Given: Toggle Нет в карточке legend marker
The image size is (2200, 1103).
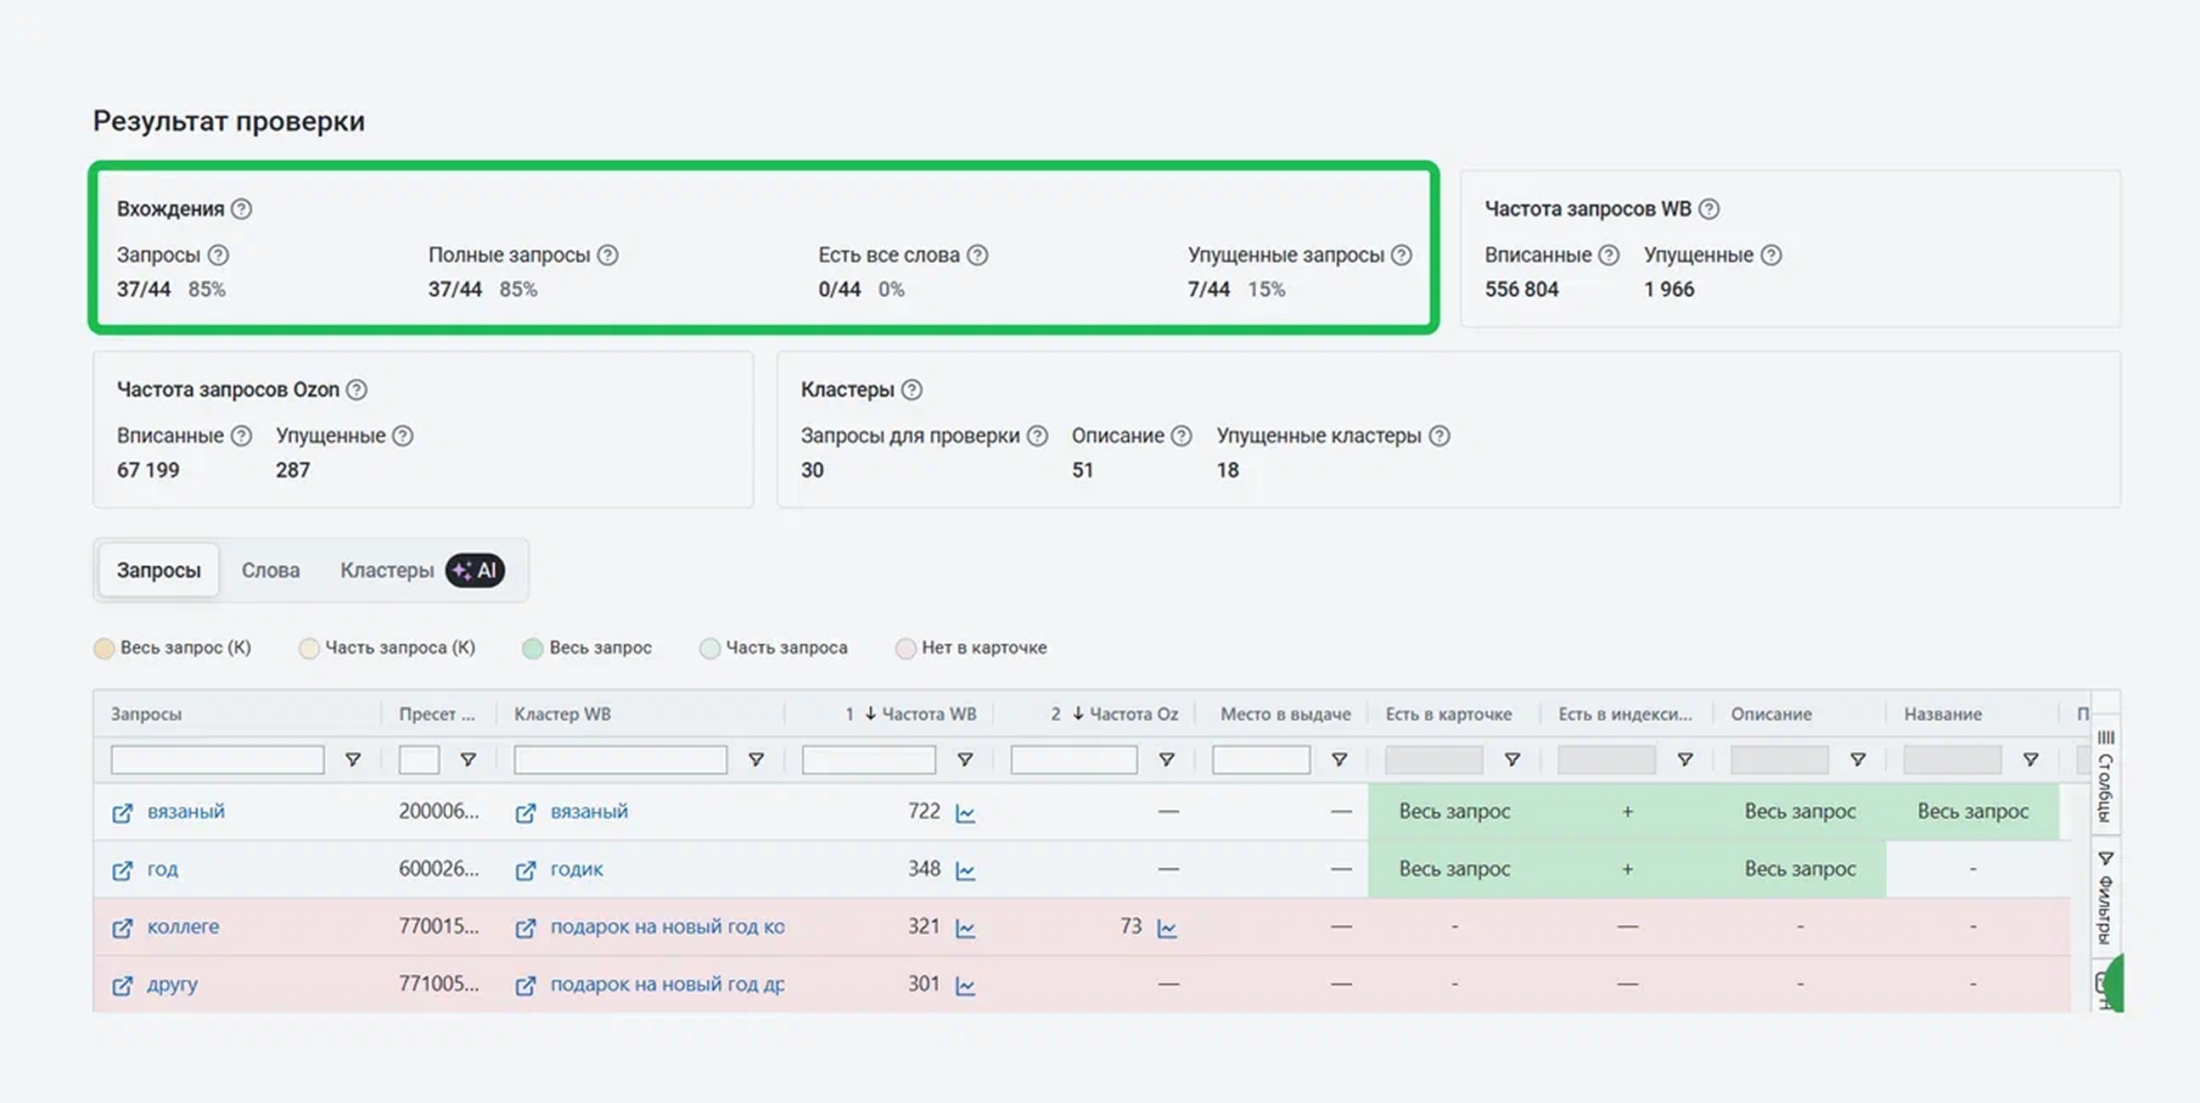Looking at the screenshot, I should [x=905, y=648].
